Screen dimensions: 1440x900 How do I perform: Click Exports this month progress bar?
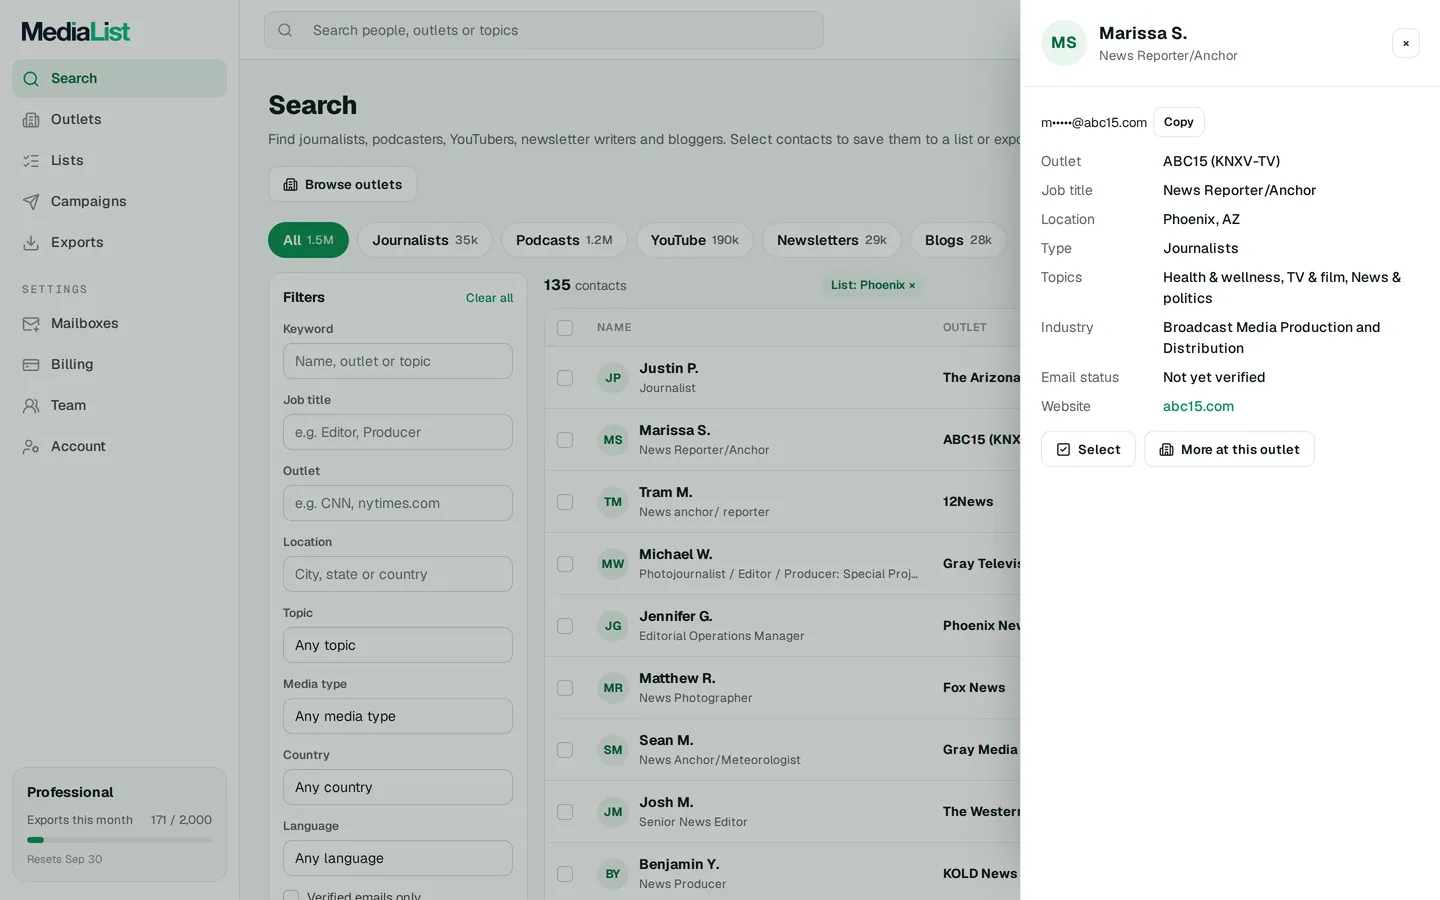point(119,840)
